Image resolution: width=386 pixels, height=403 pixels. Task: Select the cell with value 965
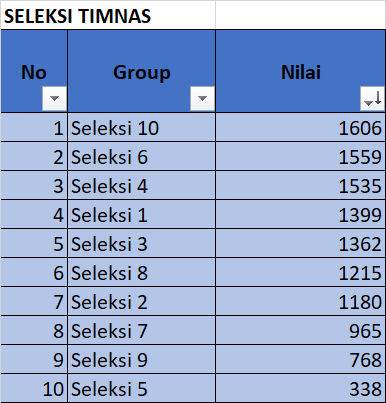click(301, 331)
